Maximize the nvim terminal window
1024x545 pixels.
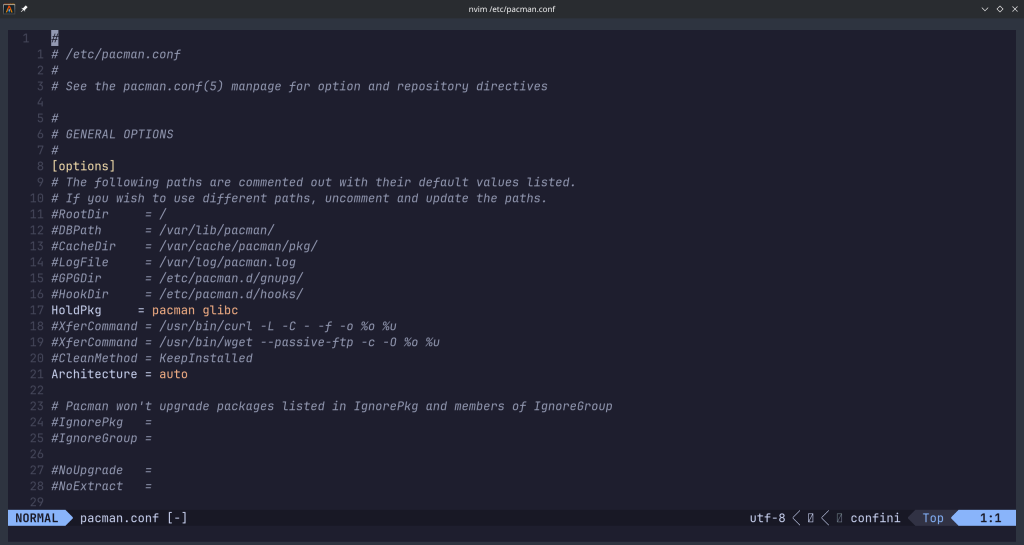1000,9
